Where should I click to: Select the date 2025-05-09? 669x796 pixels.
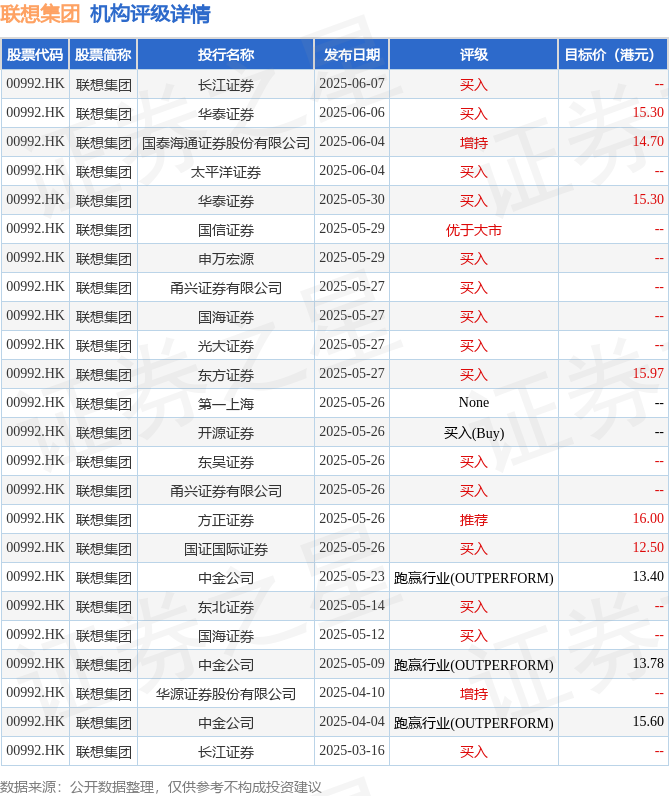click(x=352, y=663)
